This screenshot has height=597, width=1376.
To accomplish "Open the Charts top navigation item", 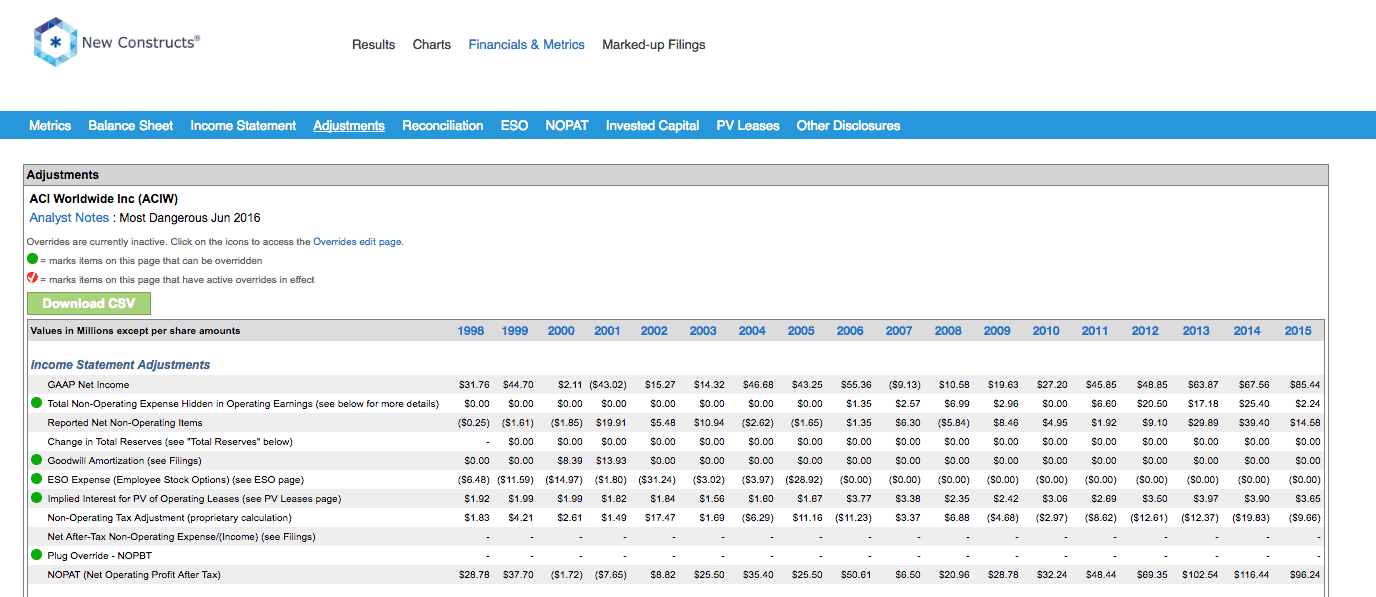I will [x=432, y=45].
